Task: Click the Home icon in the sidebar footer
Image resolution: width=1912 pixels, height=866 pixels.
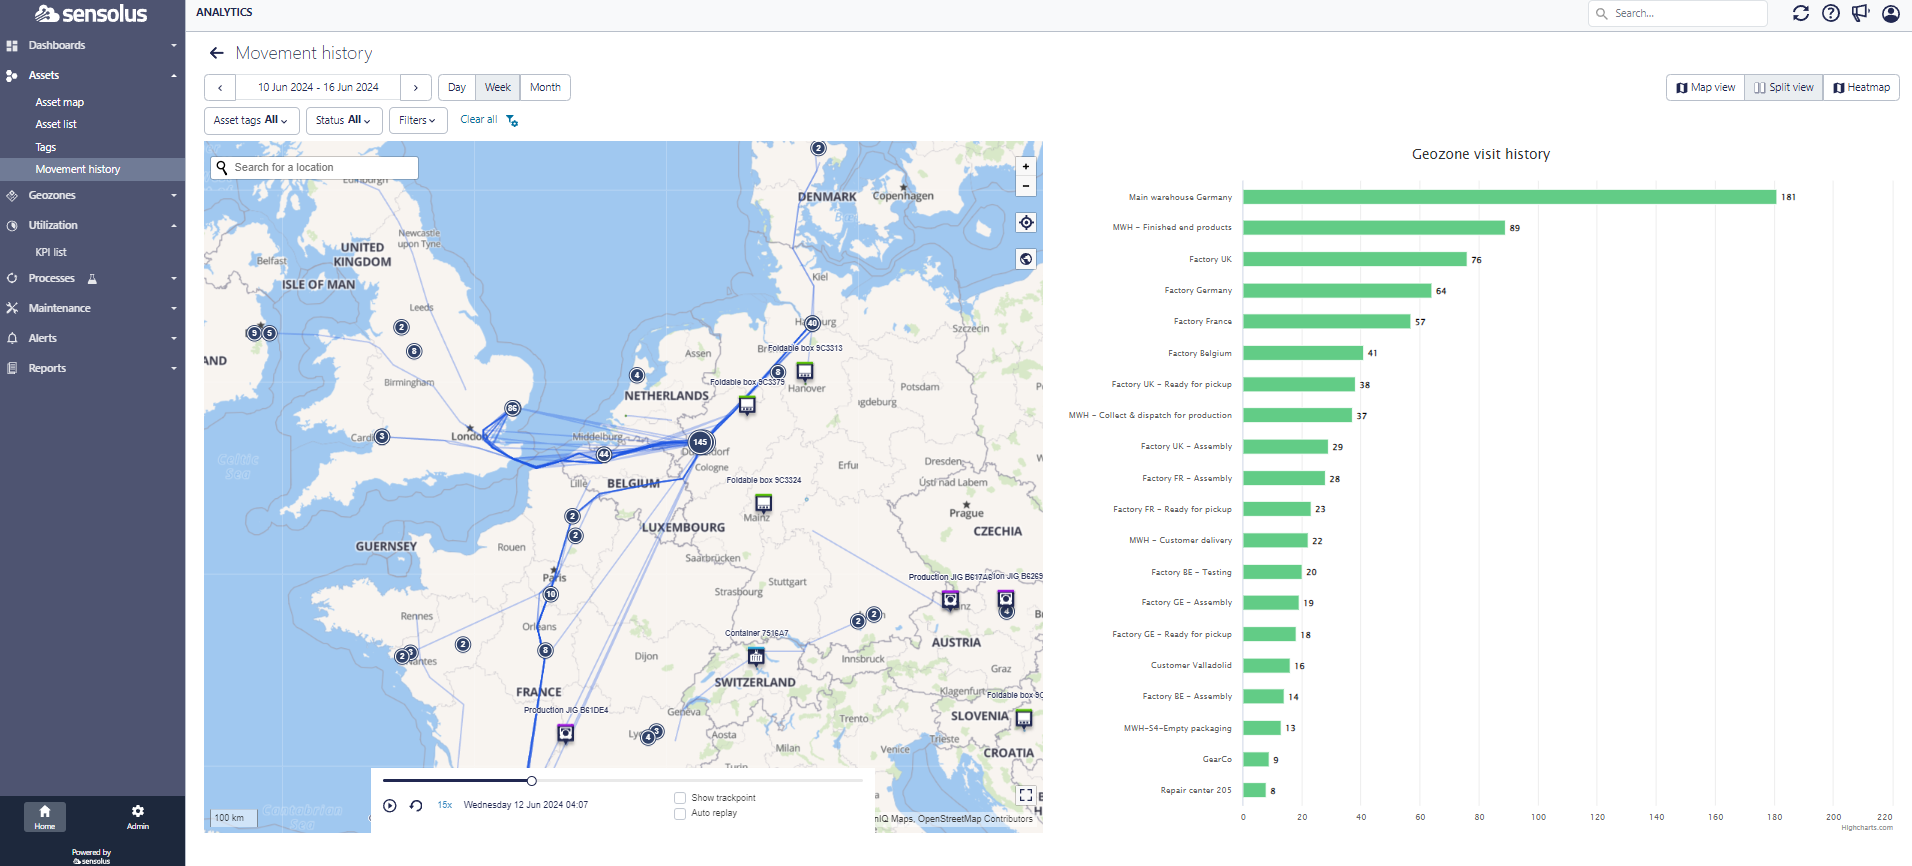Action: click(x=45, y=817)
